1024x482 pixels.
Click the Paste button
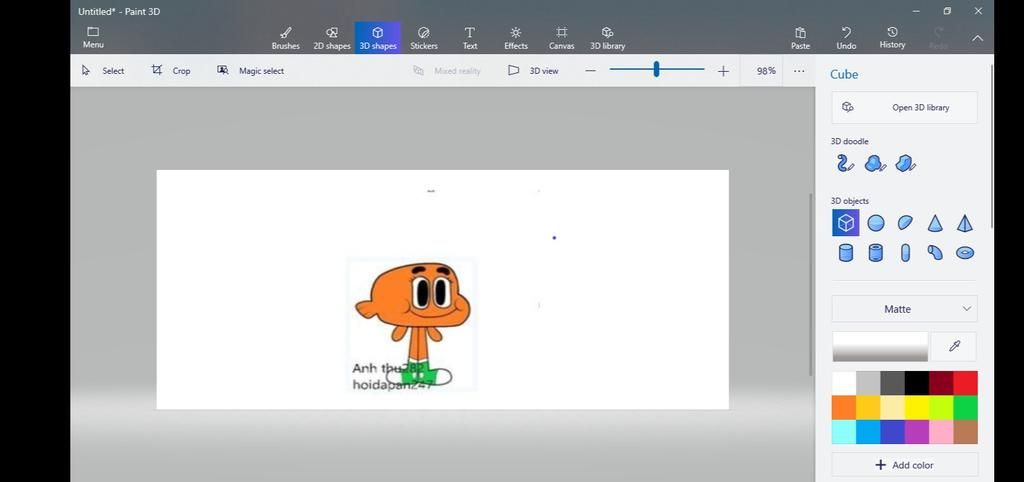coord(800,38)
